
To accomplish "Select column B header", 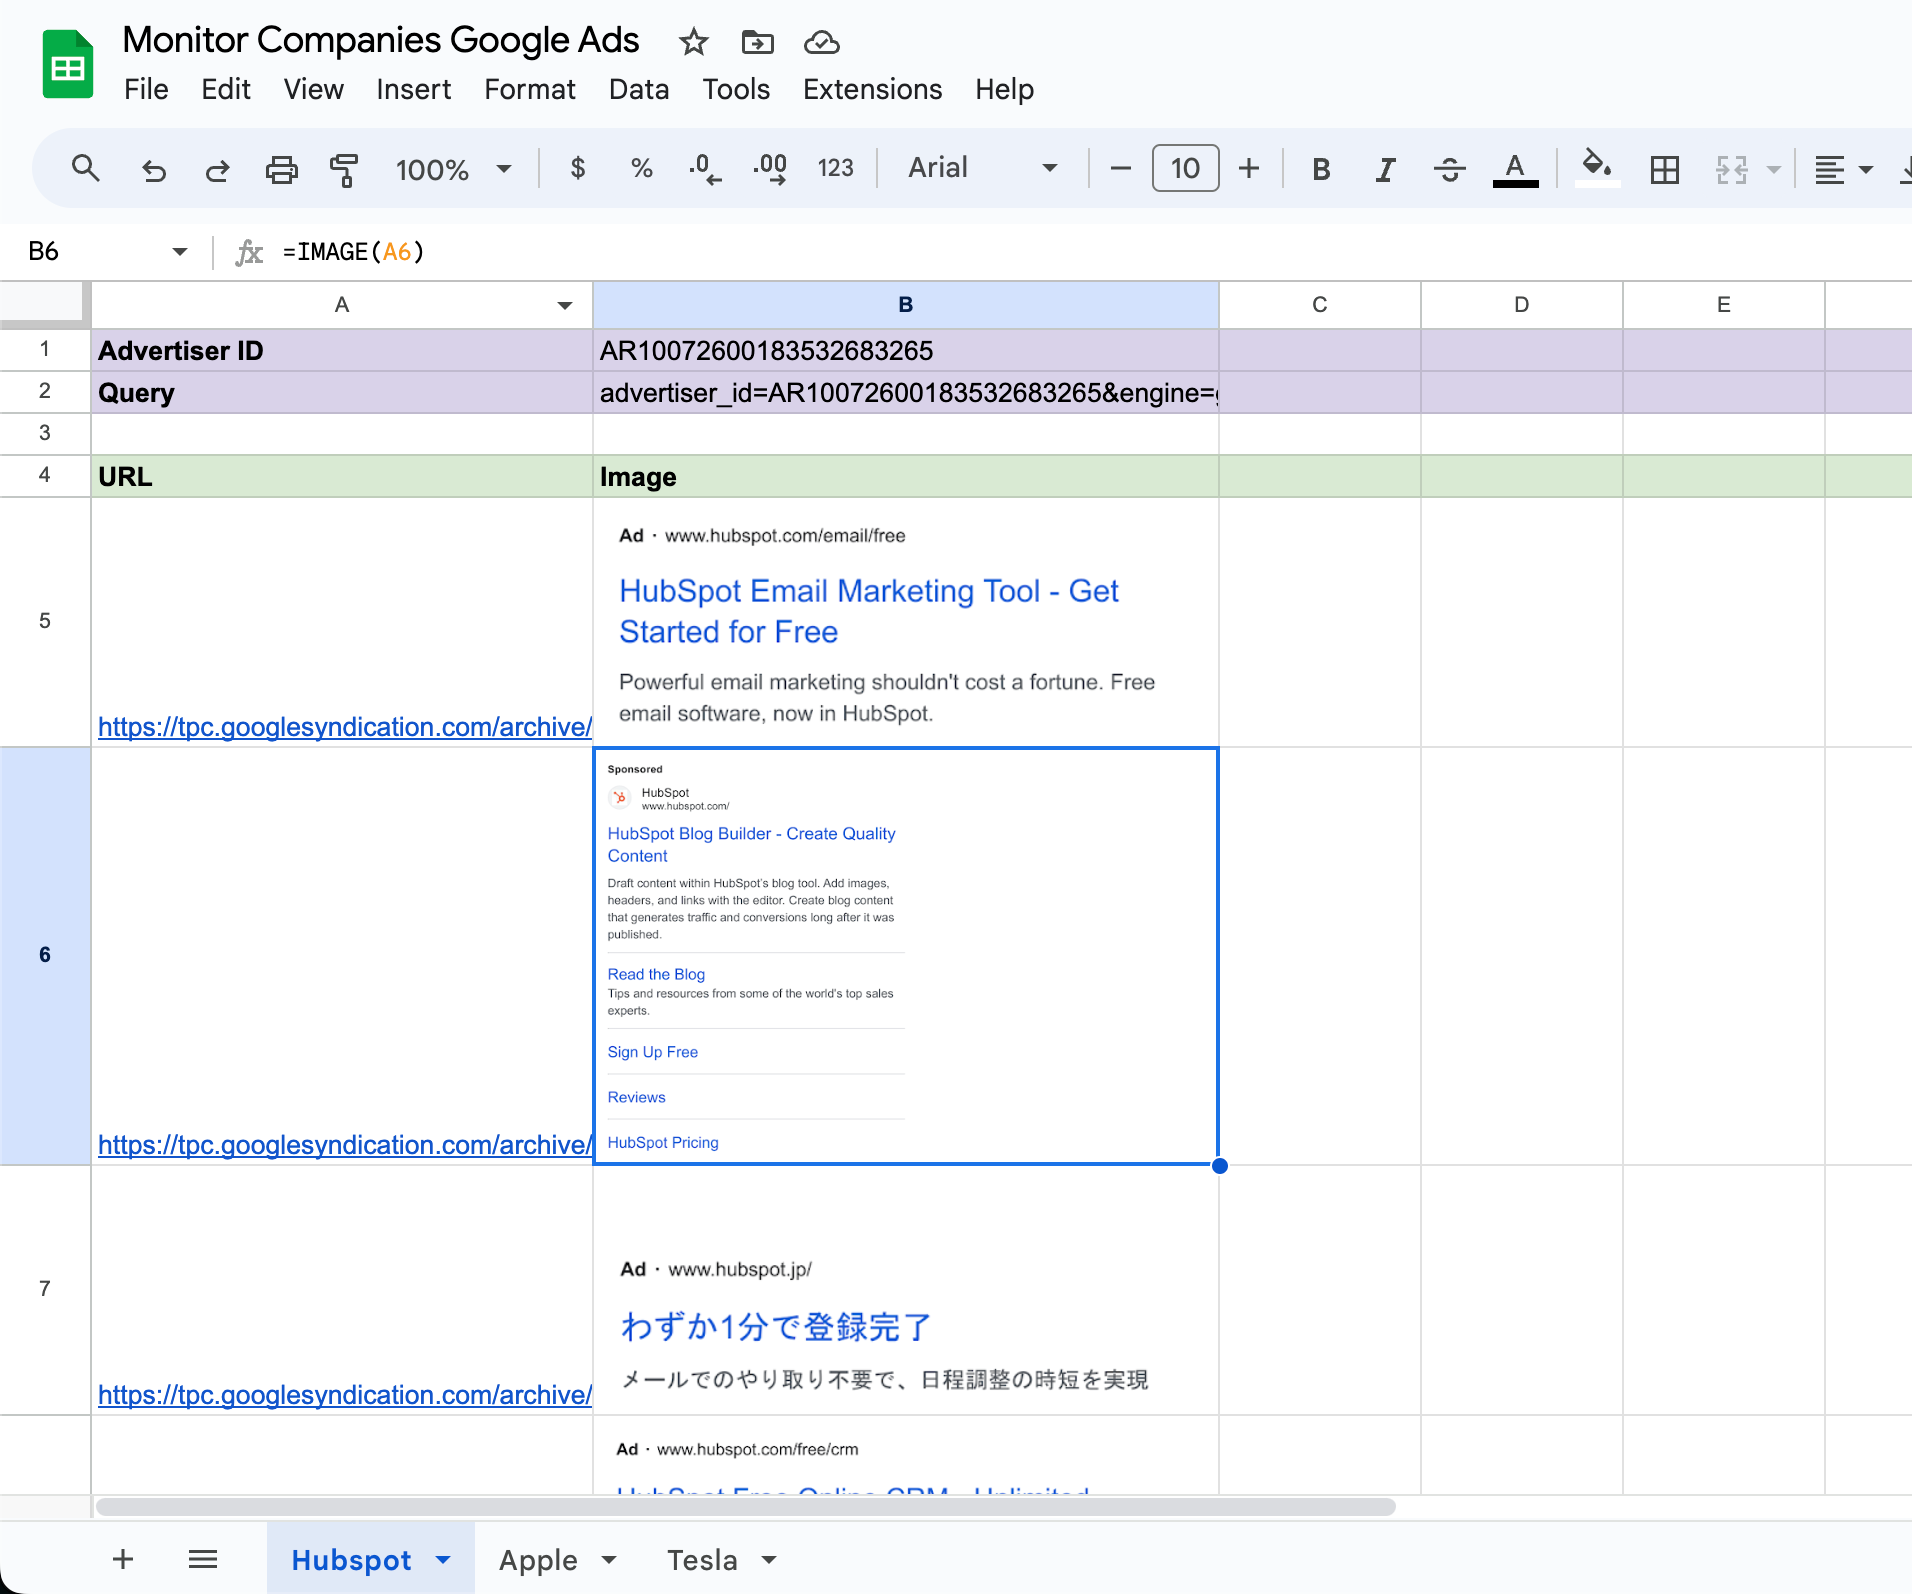I will (x=905, y=305).
